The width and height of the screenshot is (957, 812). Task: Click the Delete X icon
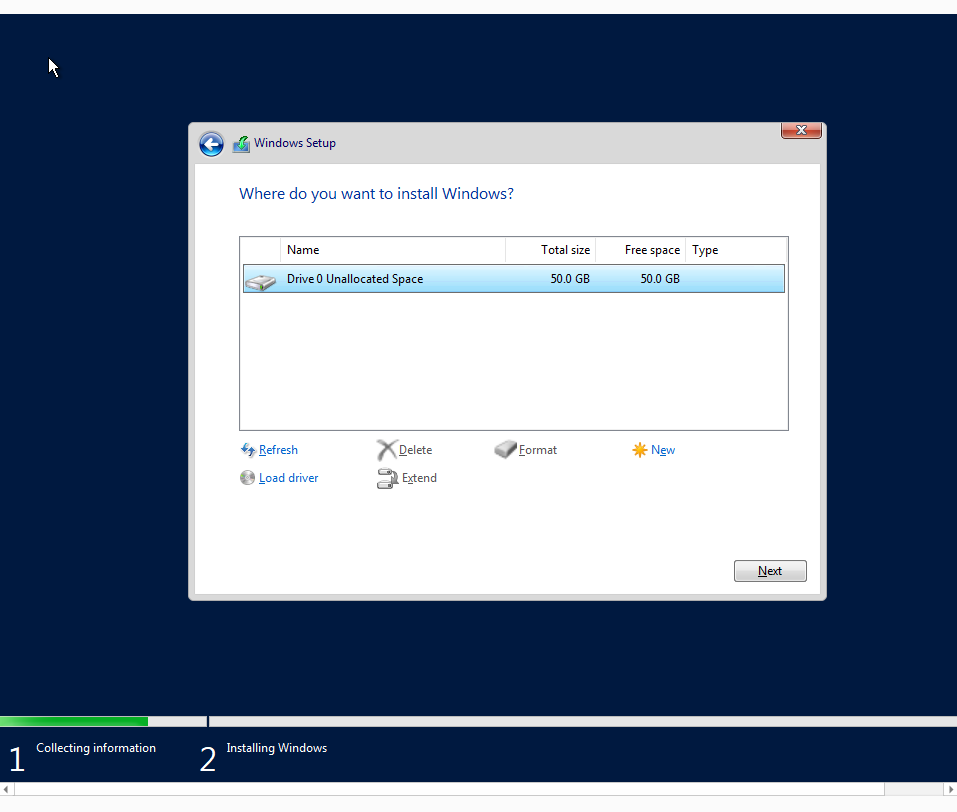[x=387, y=450]
